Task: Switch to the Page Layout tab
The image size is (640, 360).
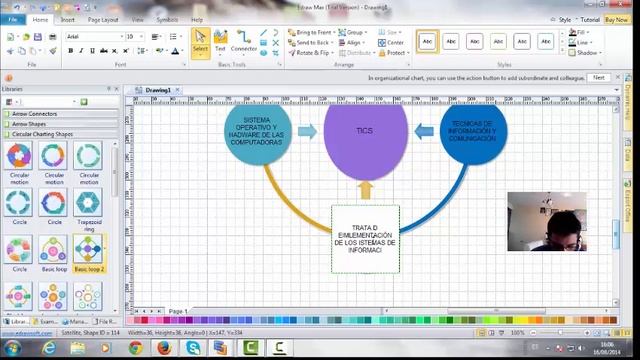Action: pyautogui.click(x=103, y=20)
